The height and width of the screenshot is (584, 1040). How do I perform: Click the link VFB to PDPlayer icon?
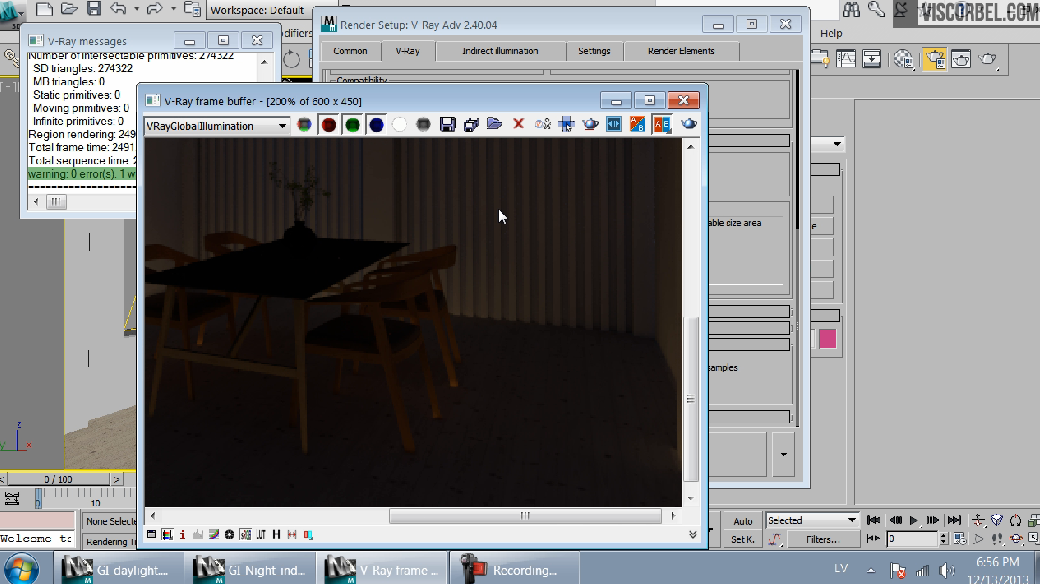614,124
